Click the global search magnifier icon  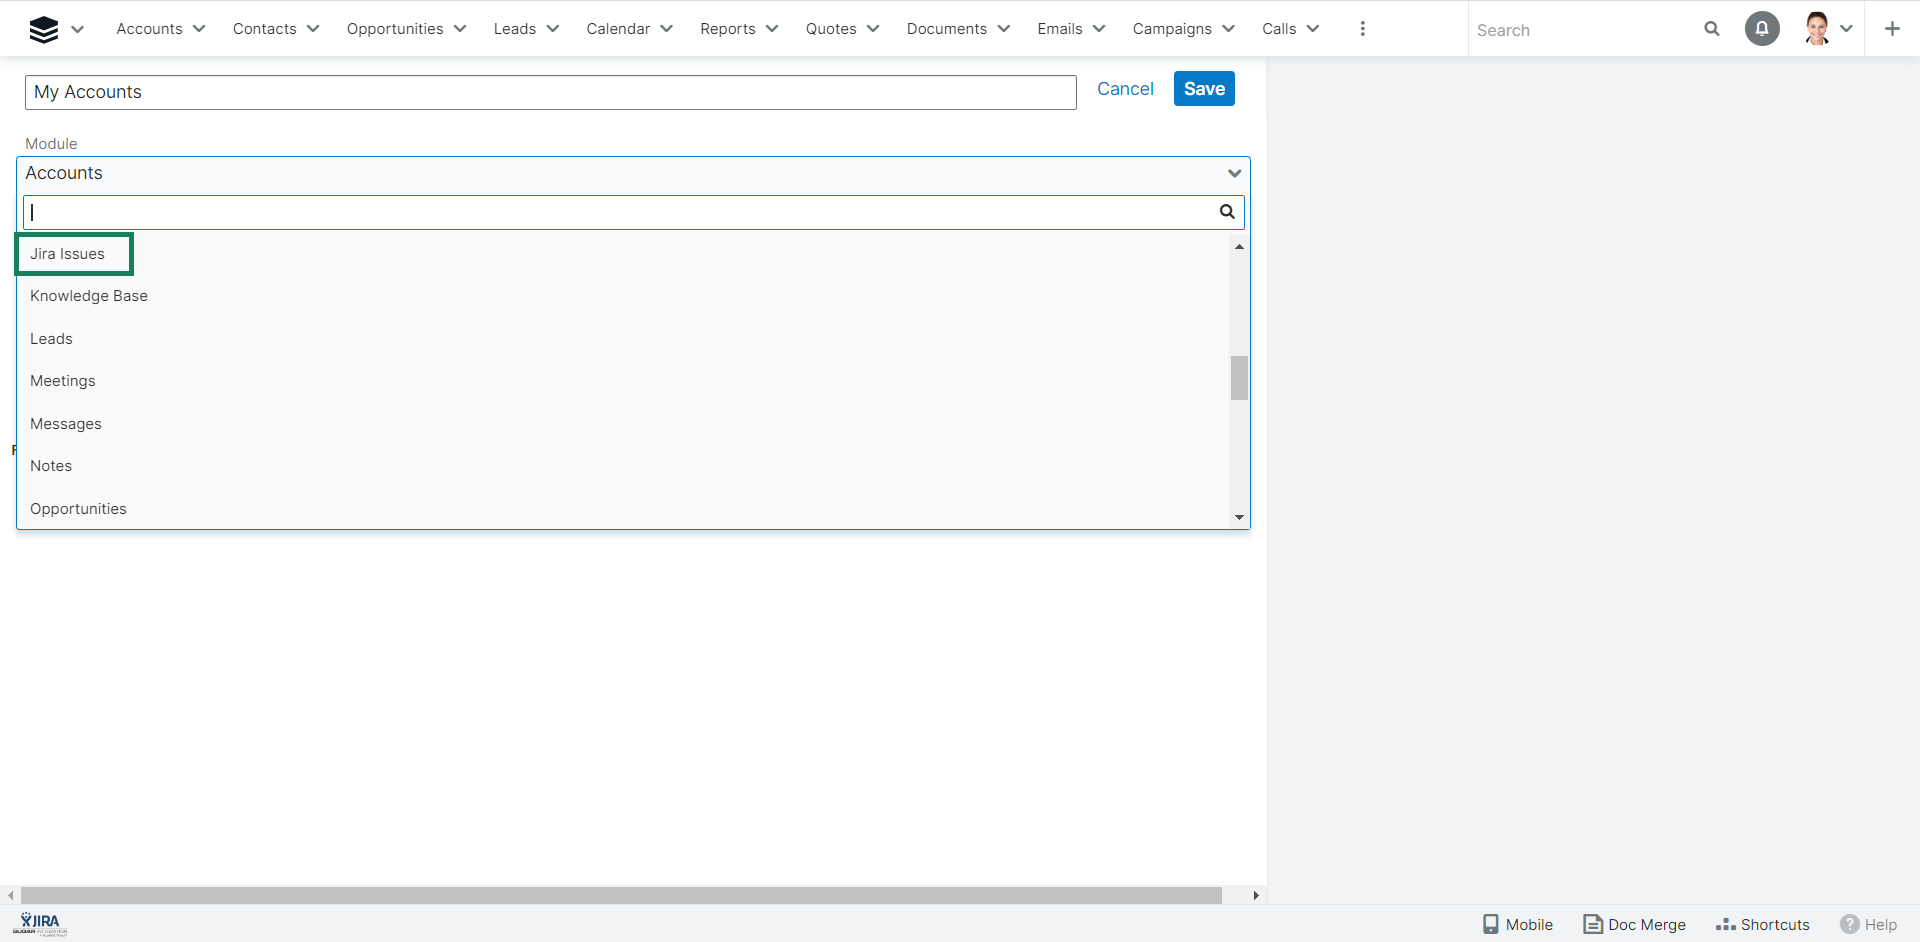(1712, 29)
